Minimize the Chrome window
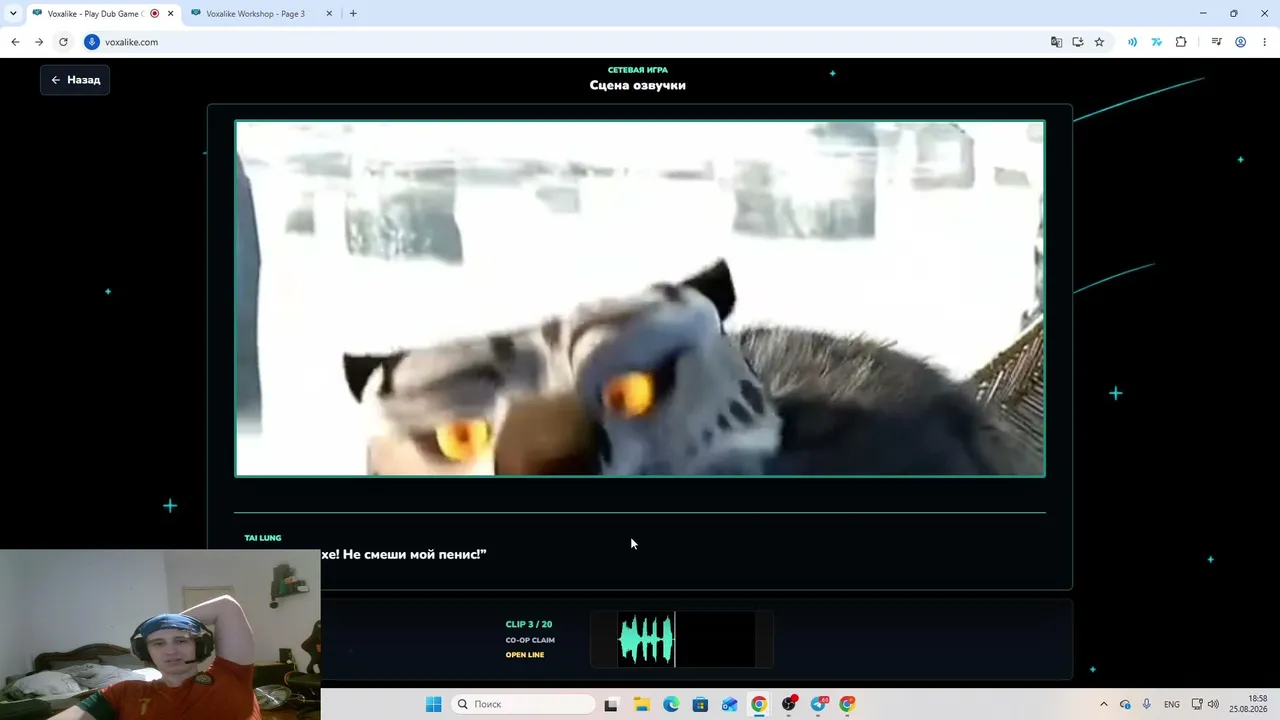Screen dimensions: 1280x720 pos(1203,13)
